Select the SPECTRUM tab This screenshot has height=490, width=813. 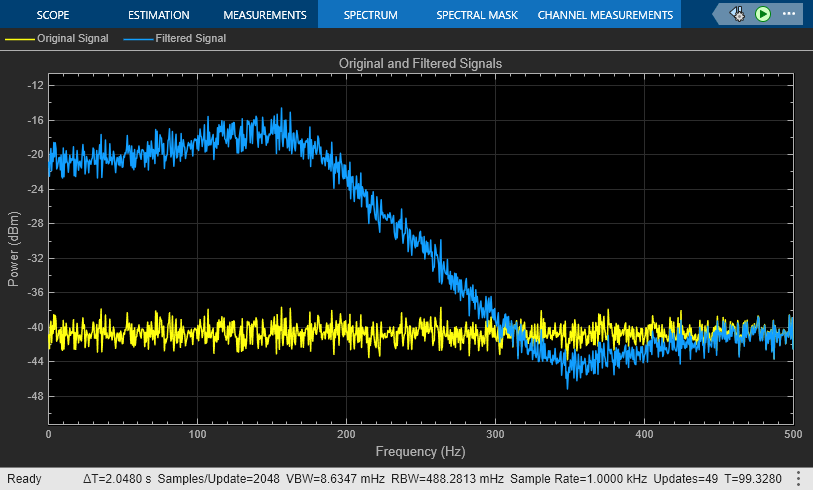click(370, 15)
